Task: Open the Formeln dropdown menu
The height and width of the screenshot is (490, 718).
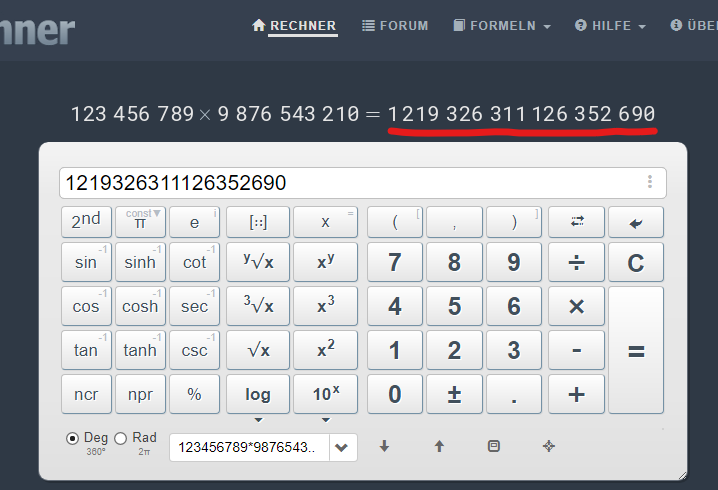Action: pyautogui.click(x=502, y=26)
